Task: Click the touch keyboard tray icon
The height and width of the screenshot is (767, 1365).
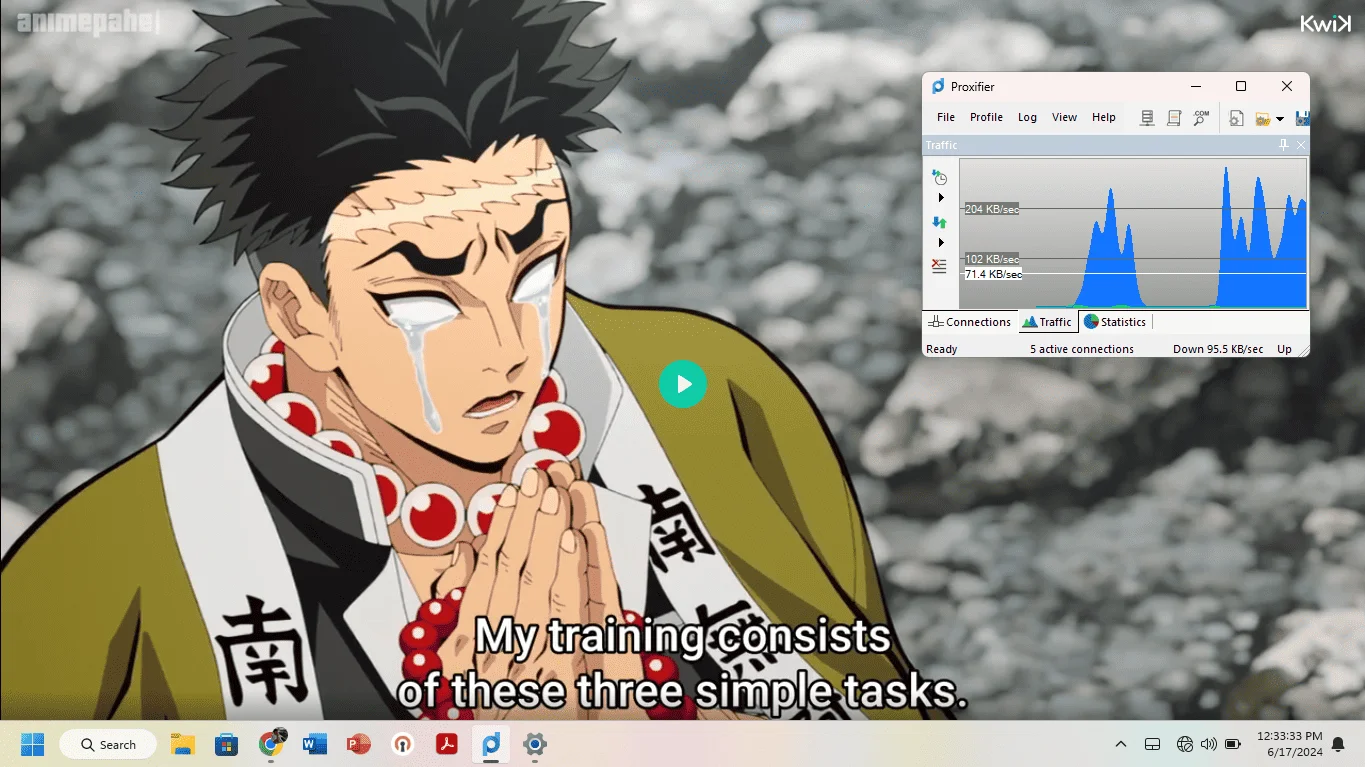Action: click(1152, 744)
